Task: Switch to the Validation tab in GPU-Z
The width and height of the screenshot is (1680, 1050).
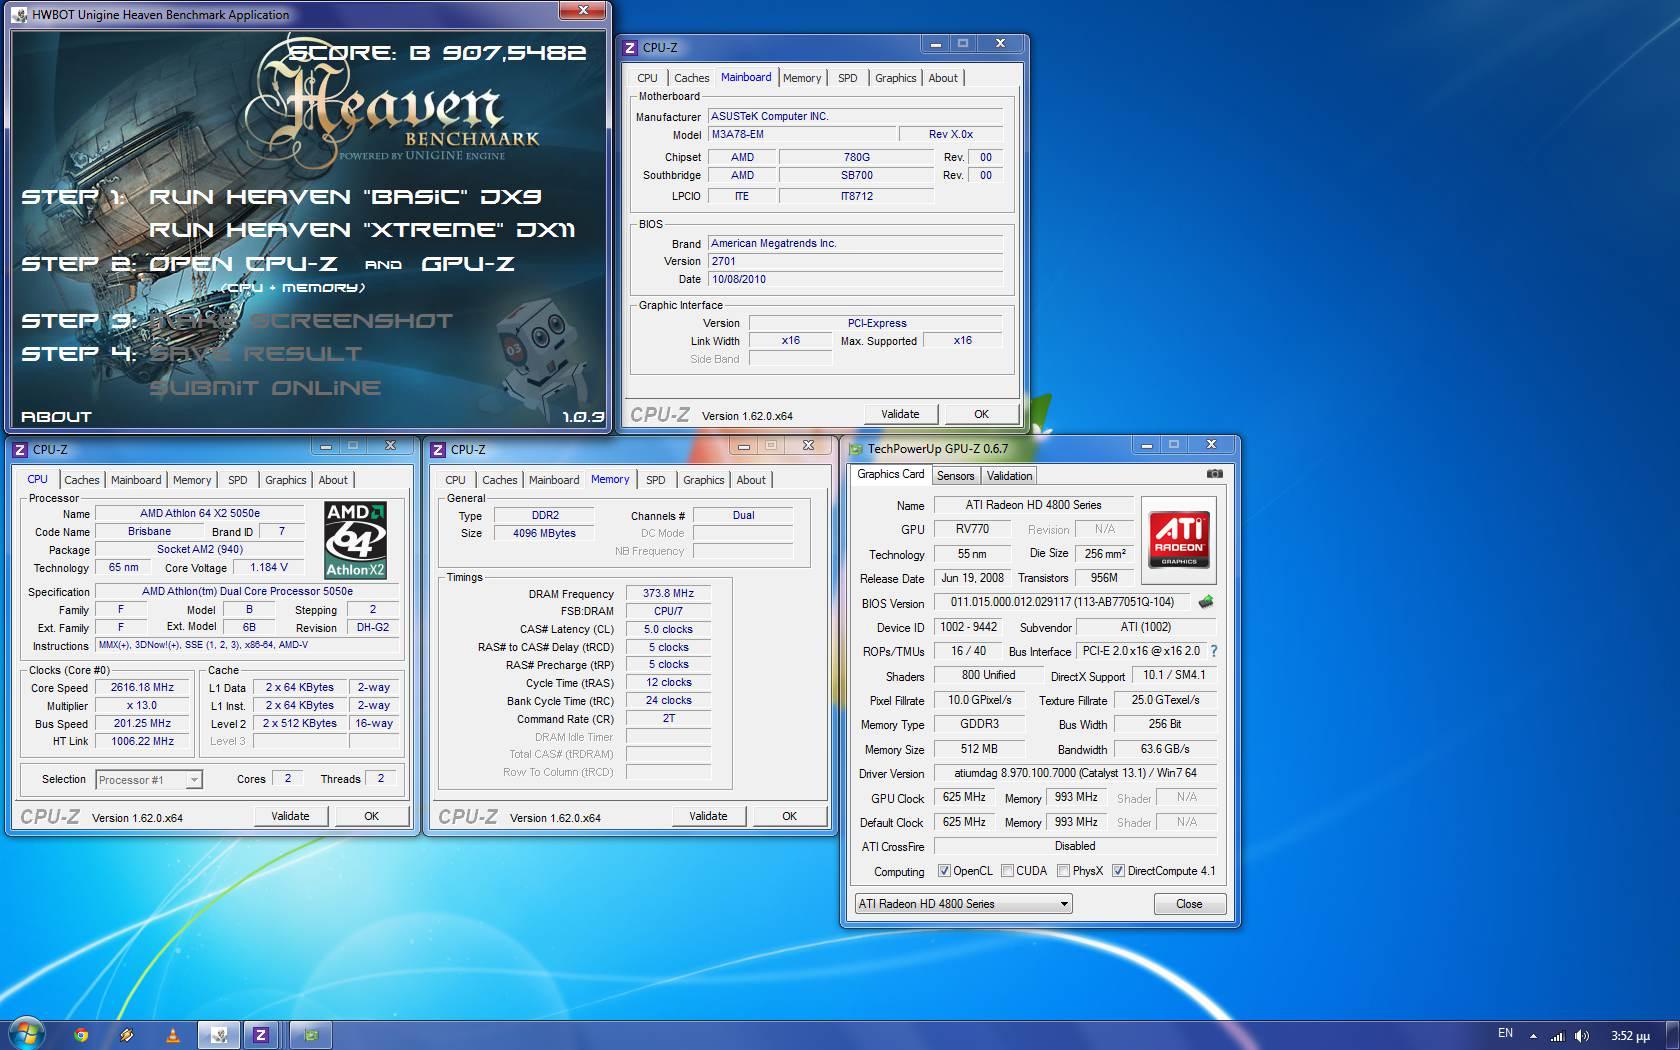Action: tap(1009, 476)
